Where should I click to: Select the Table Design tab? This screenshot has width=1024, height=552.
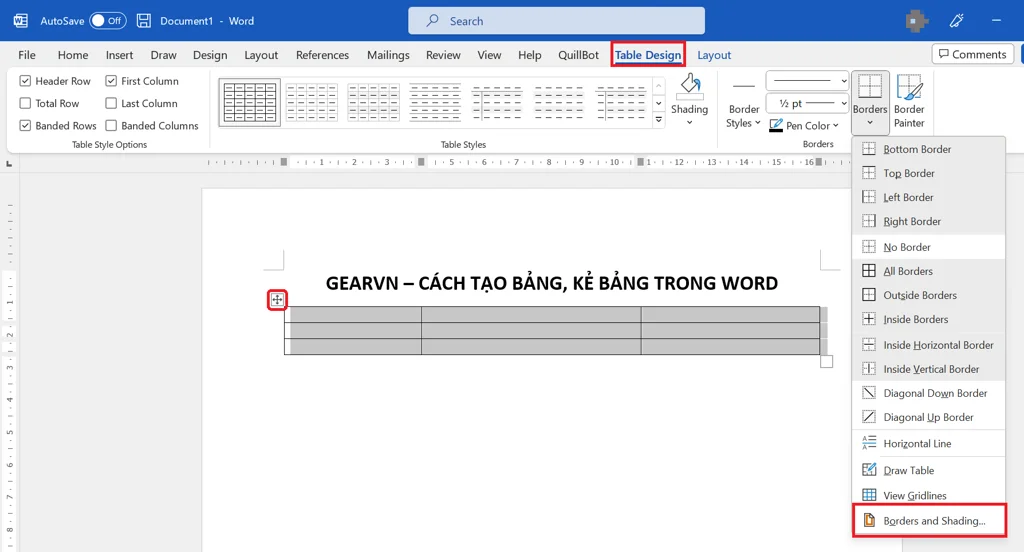pos(648,55)
